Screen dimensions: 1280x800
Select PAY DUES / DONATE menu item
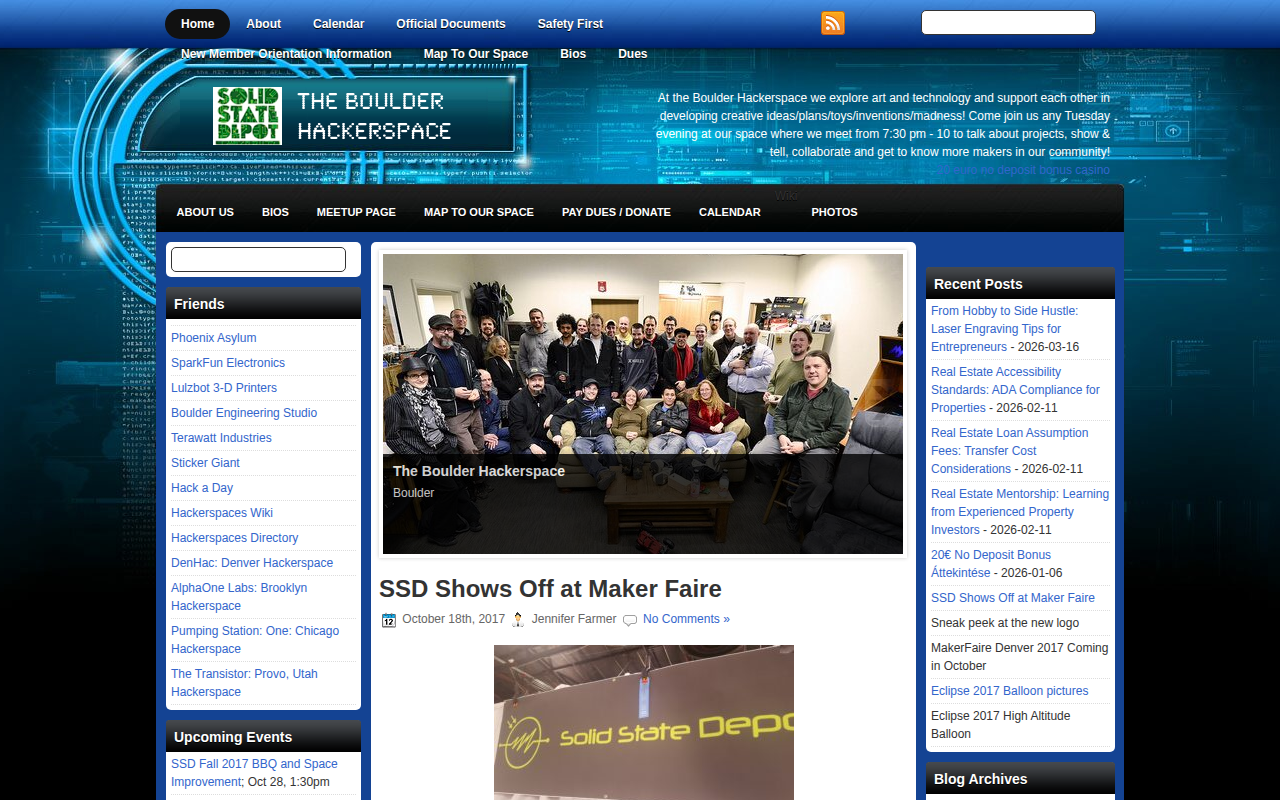click(x=616, y=212)
